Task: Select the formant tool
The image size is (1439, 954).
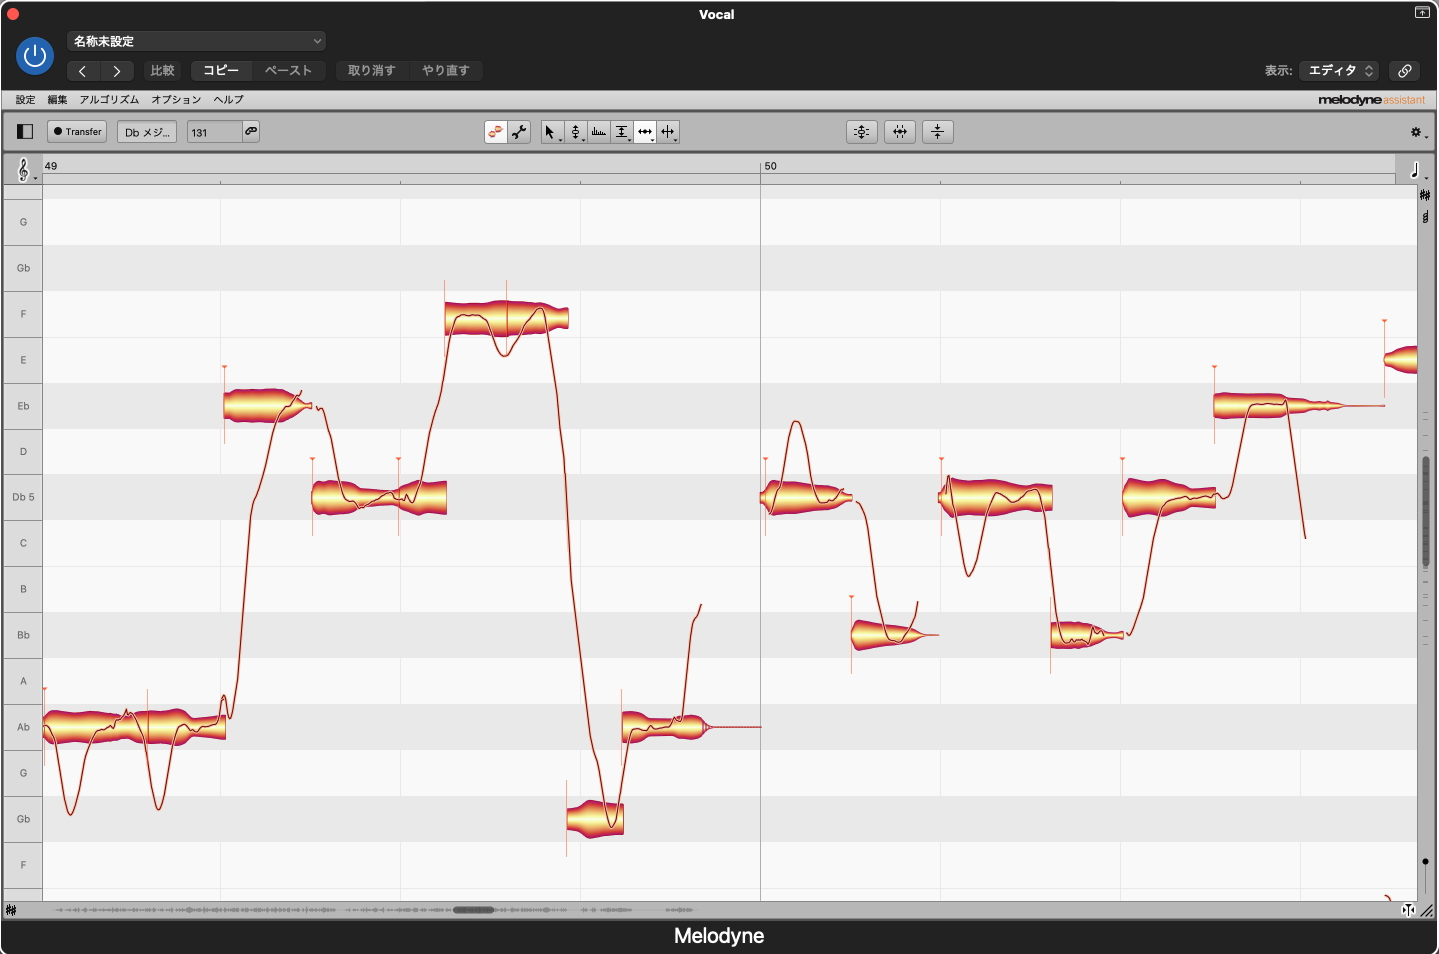Action: coord(599,132)
